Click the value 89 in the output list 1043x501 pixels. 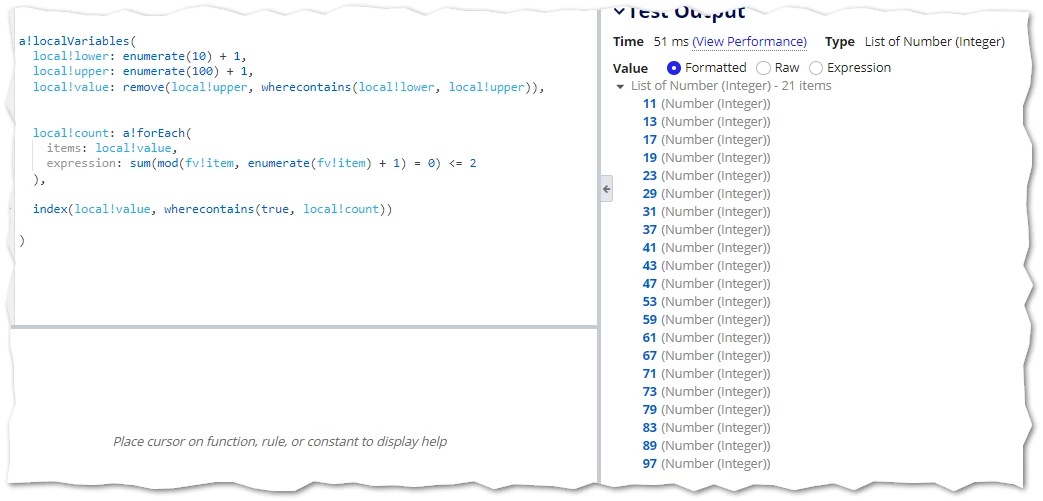click(x=649, y=445)
